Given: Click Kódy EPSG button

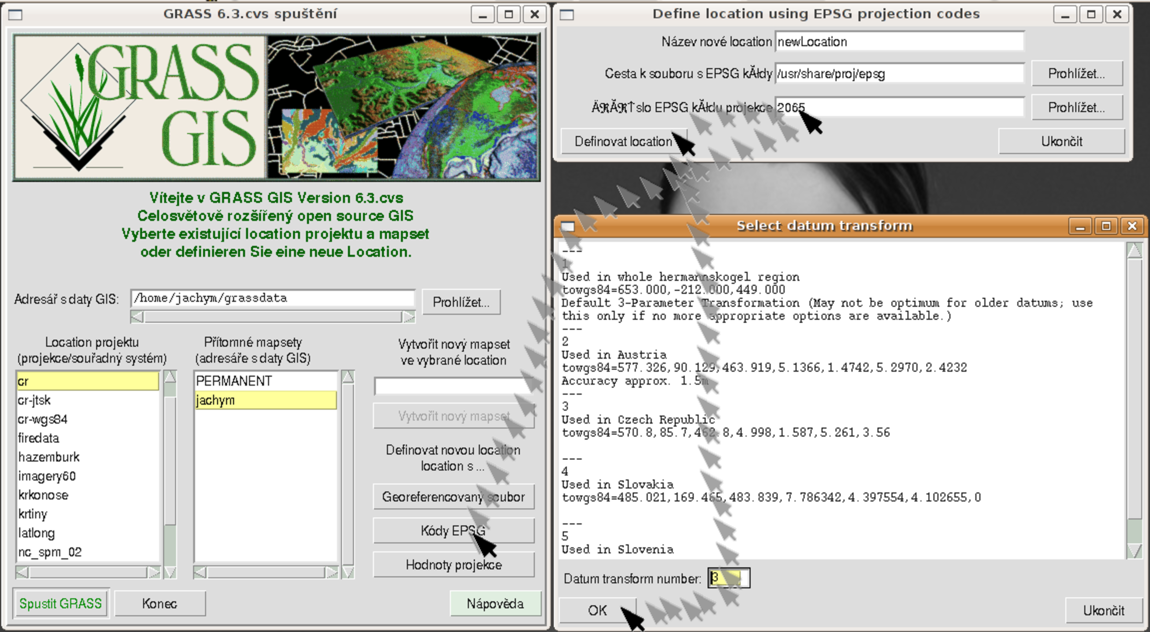Looking at the screenshot, I should [x=453, y=531].
